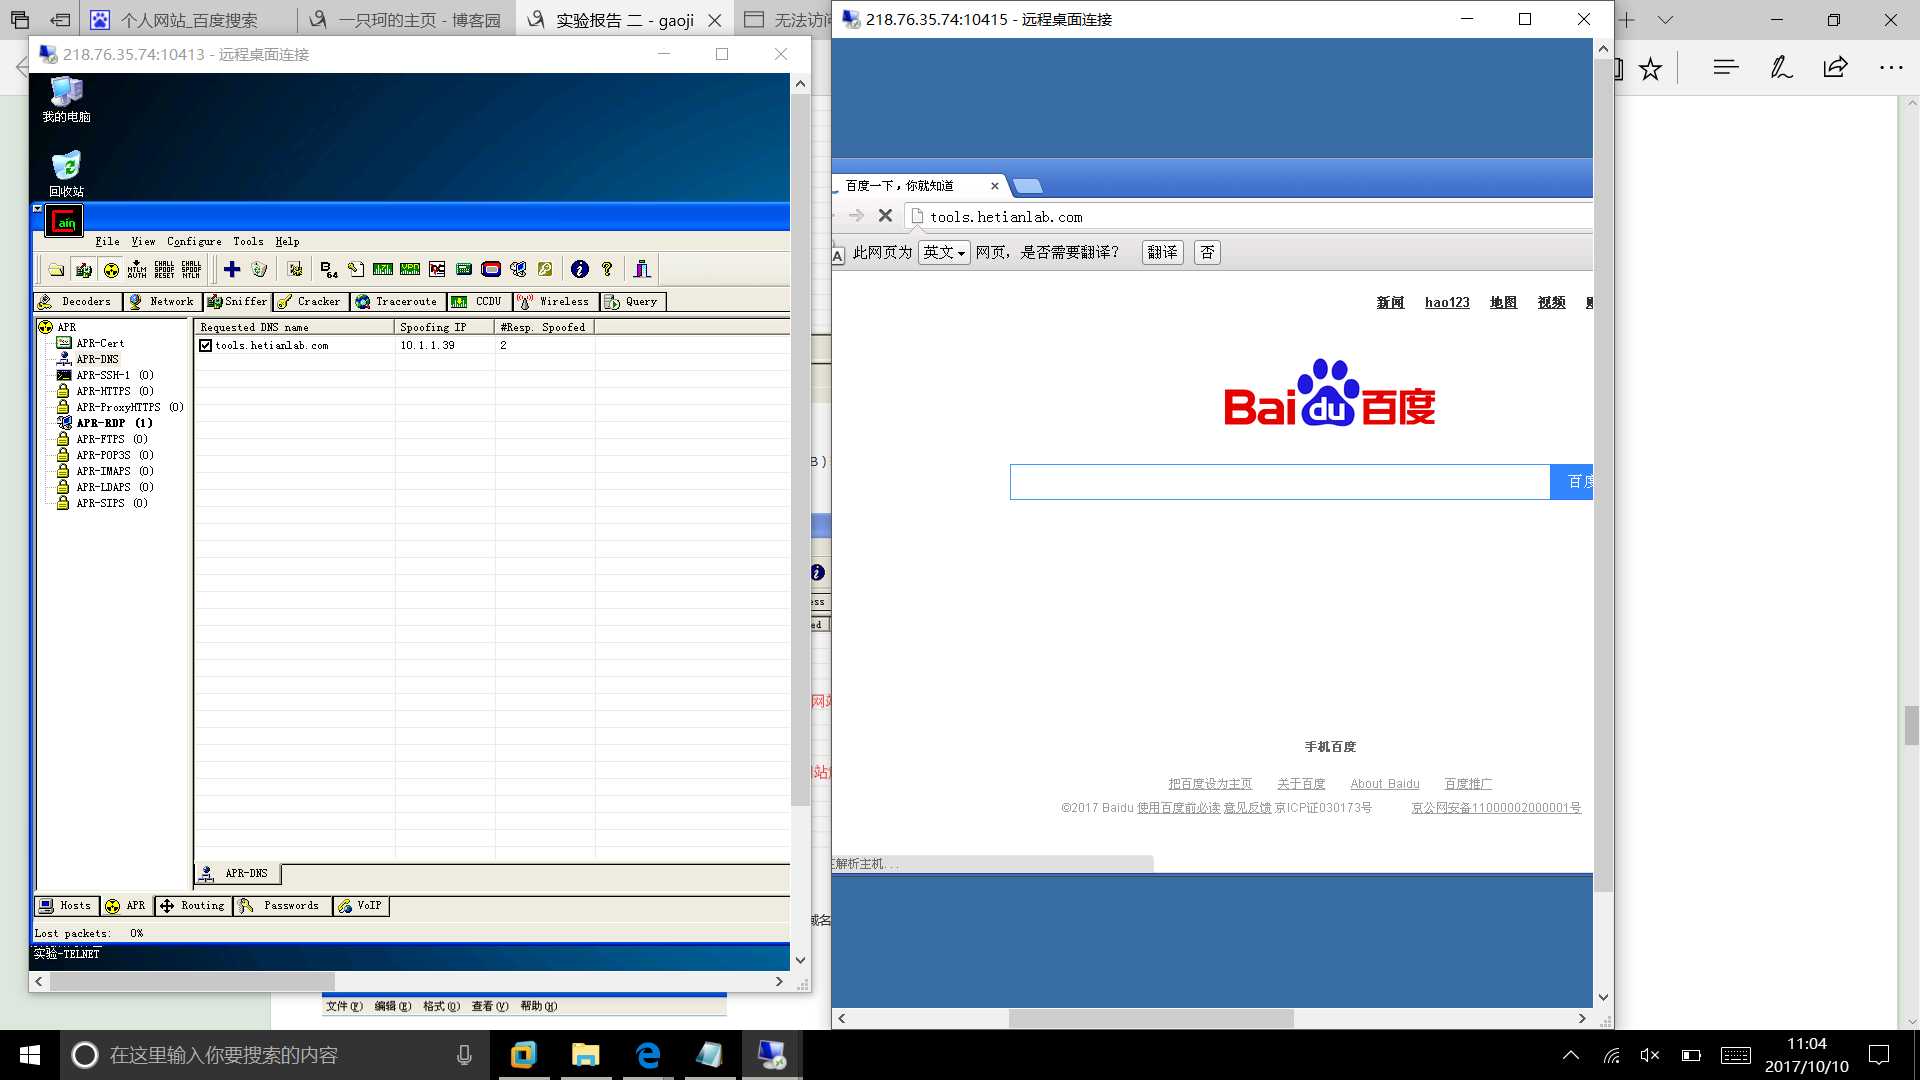1920x1080 pixels.
Task: Switch to Network tab
Action: [162, 301]
